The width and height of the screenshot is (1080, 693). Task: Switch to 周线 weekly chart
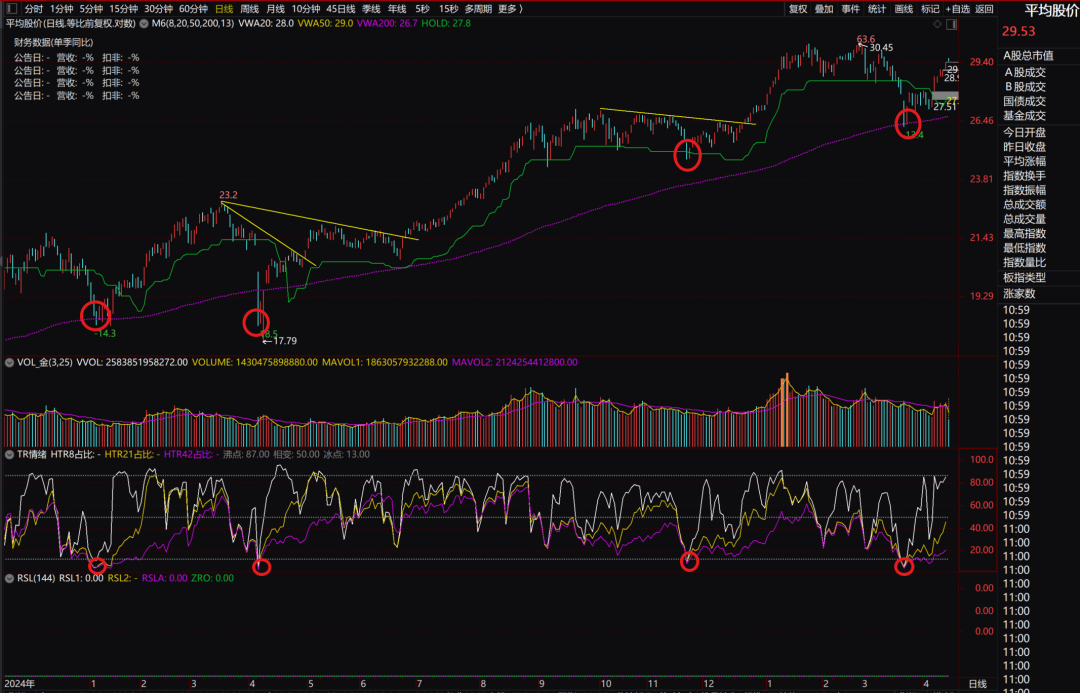point(249,9)
